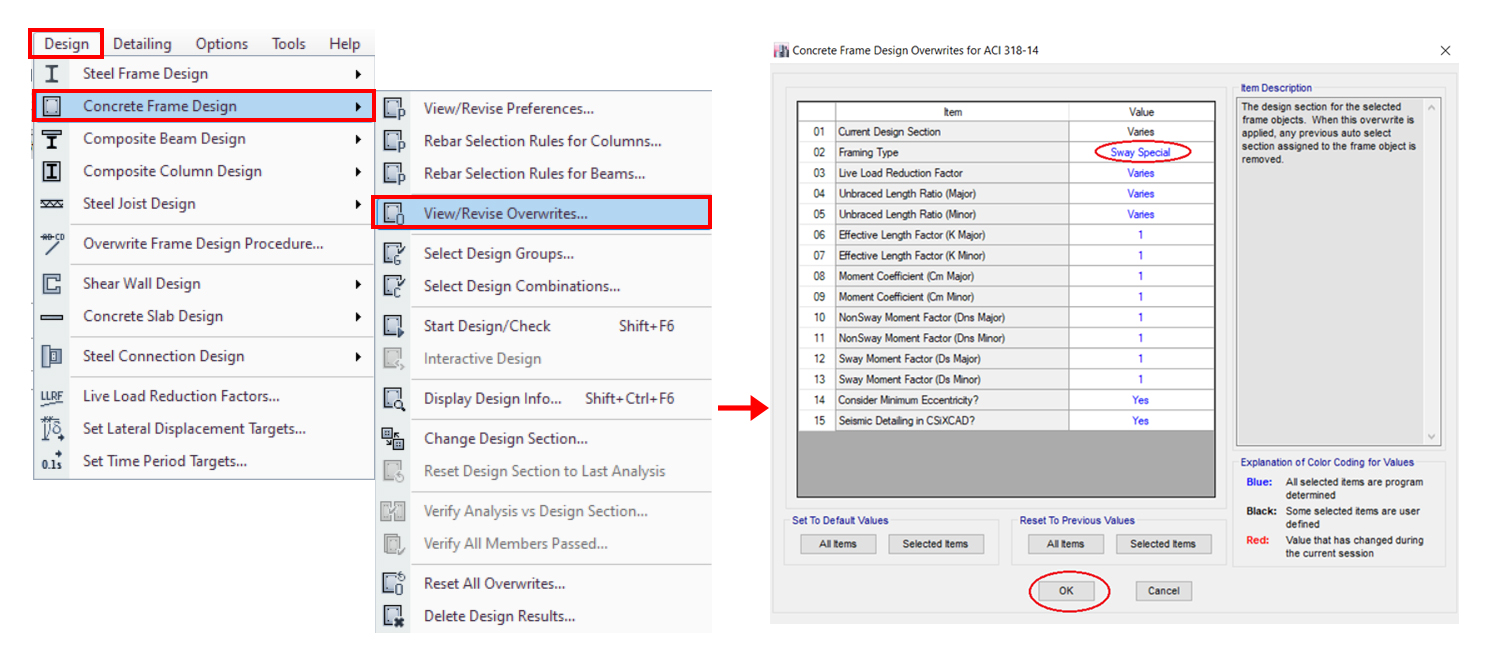The image size is (1501, 658).
Task: Click the Steel Frame Design I-beam icon
Action: (52, 74)
